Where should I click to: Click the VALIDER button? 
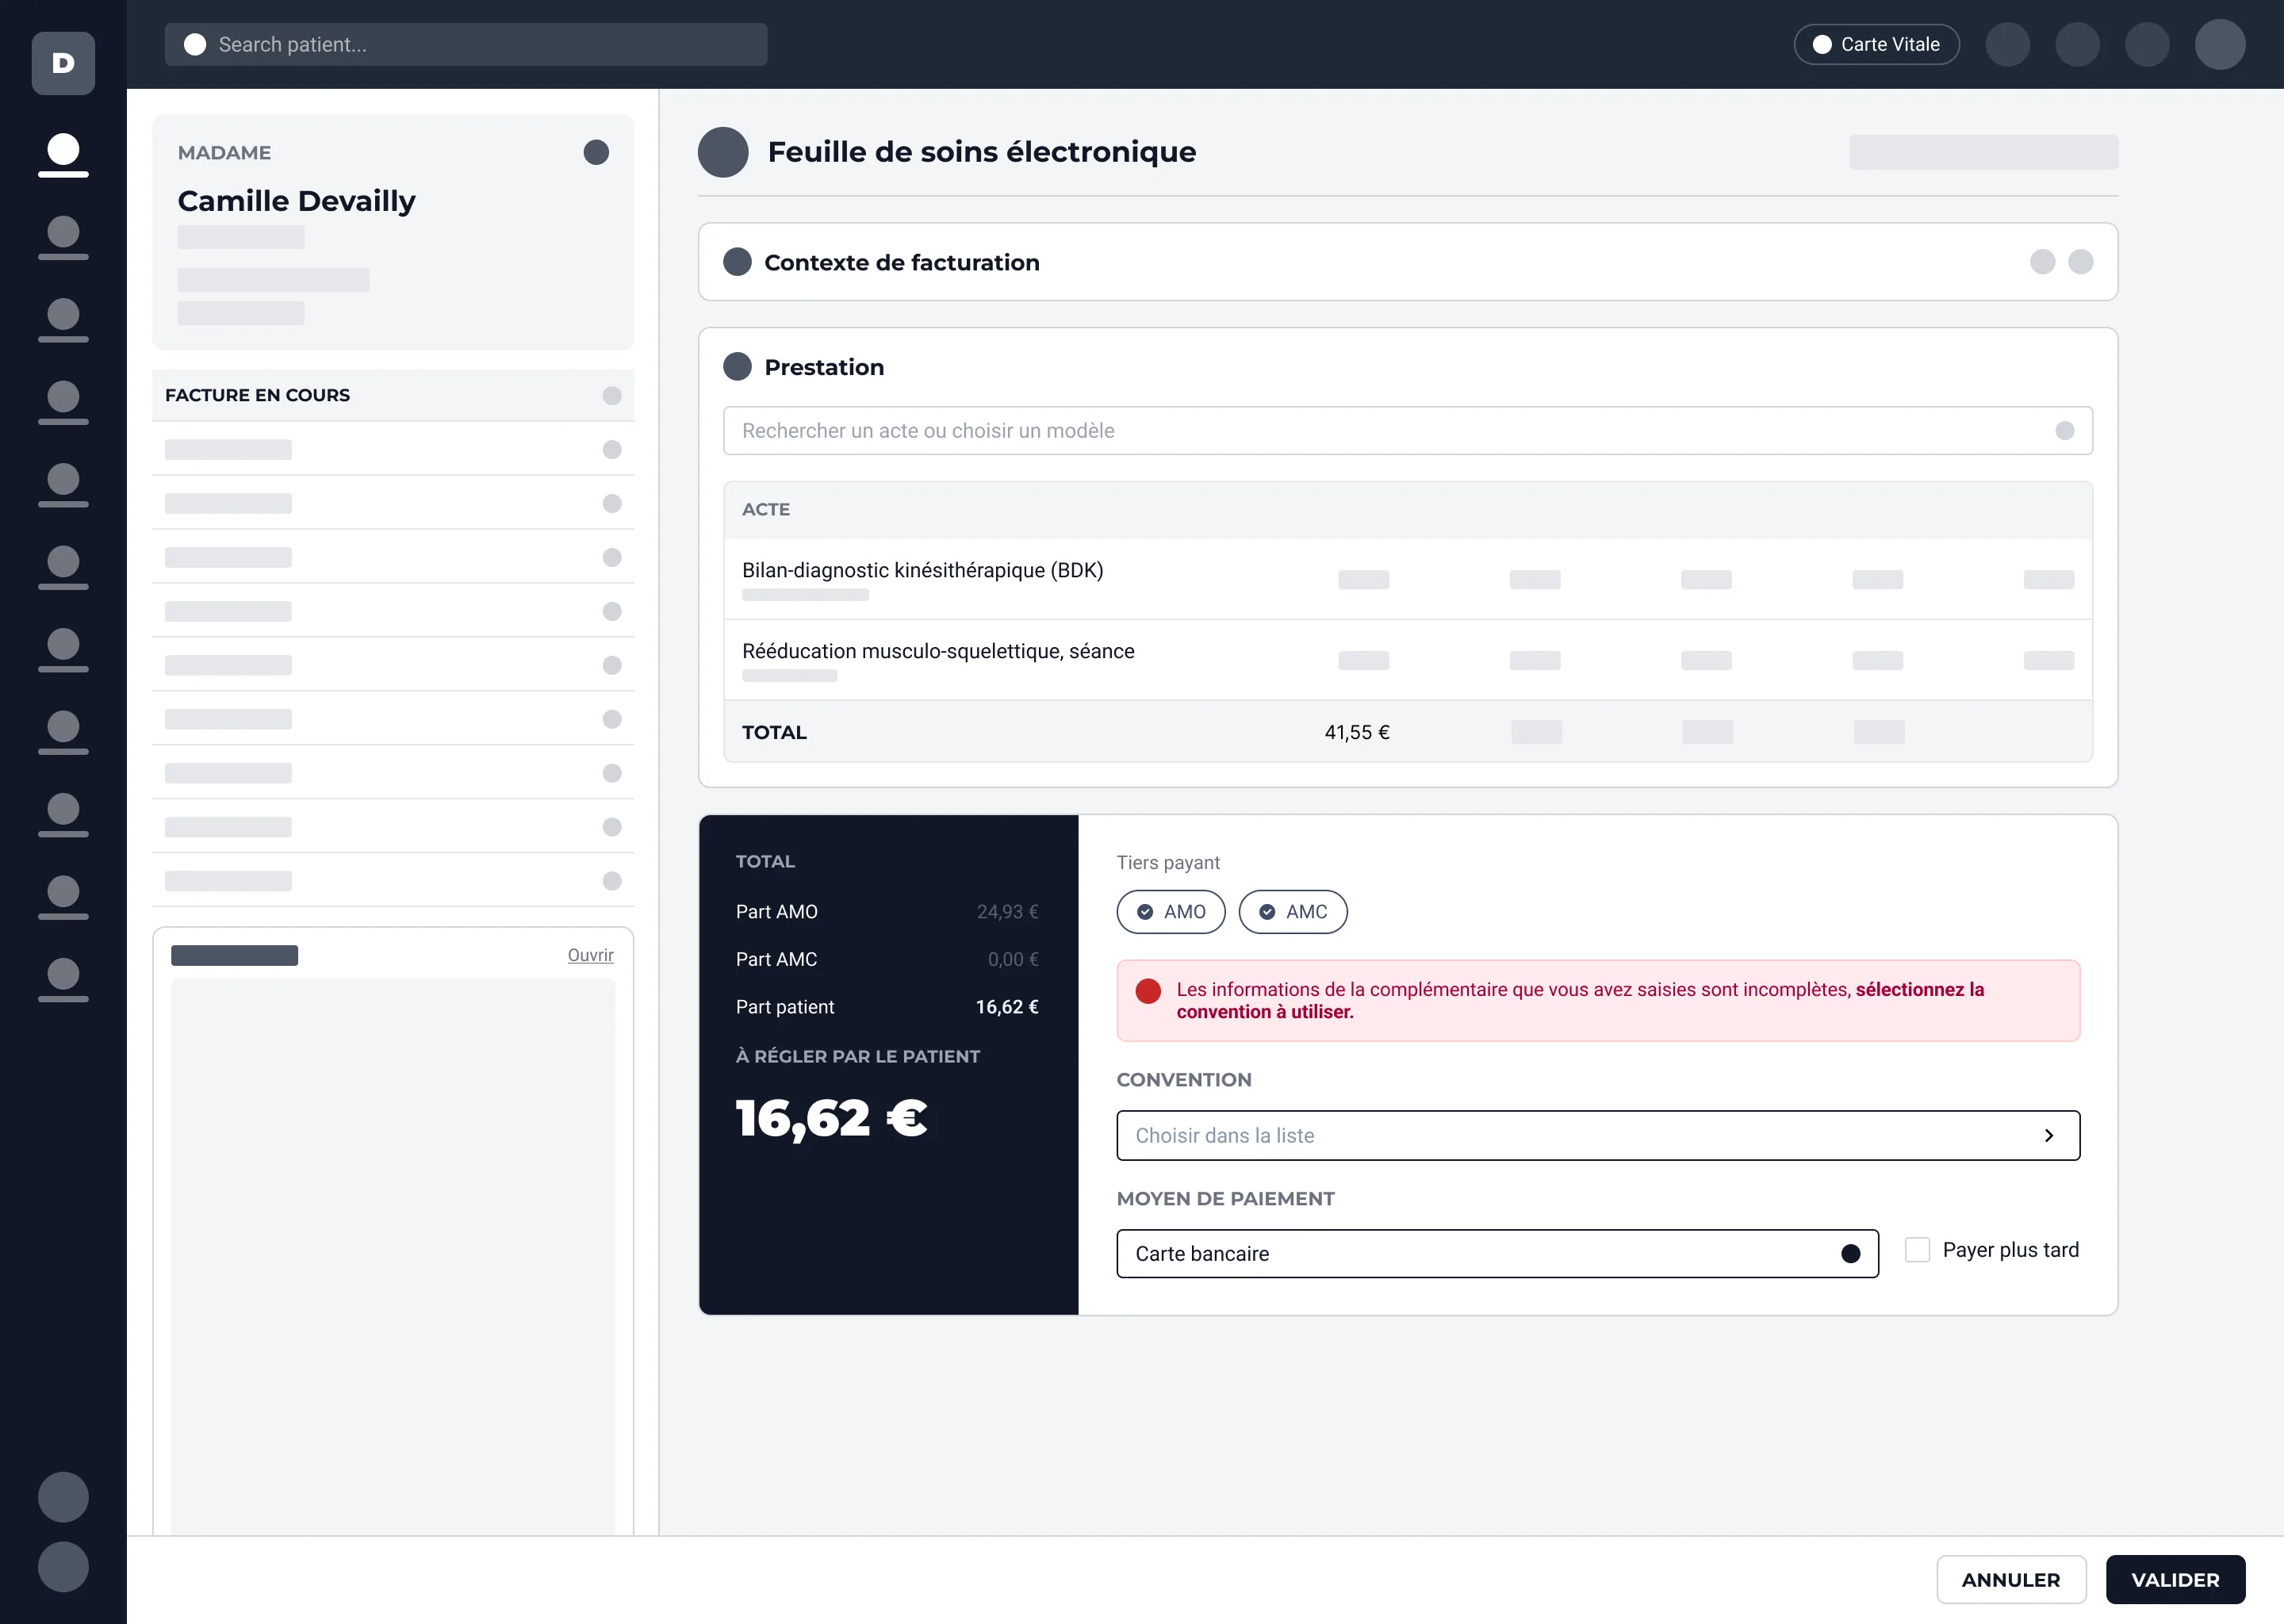[x=2175, y=1580]
